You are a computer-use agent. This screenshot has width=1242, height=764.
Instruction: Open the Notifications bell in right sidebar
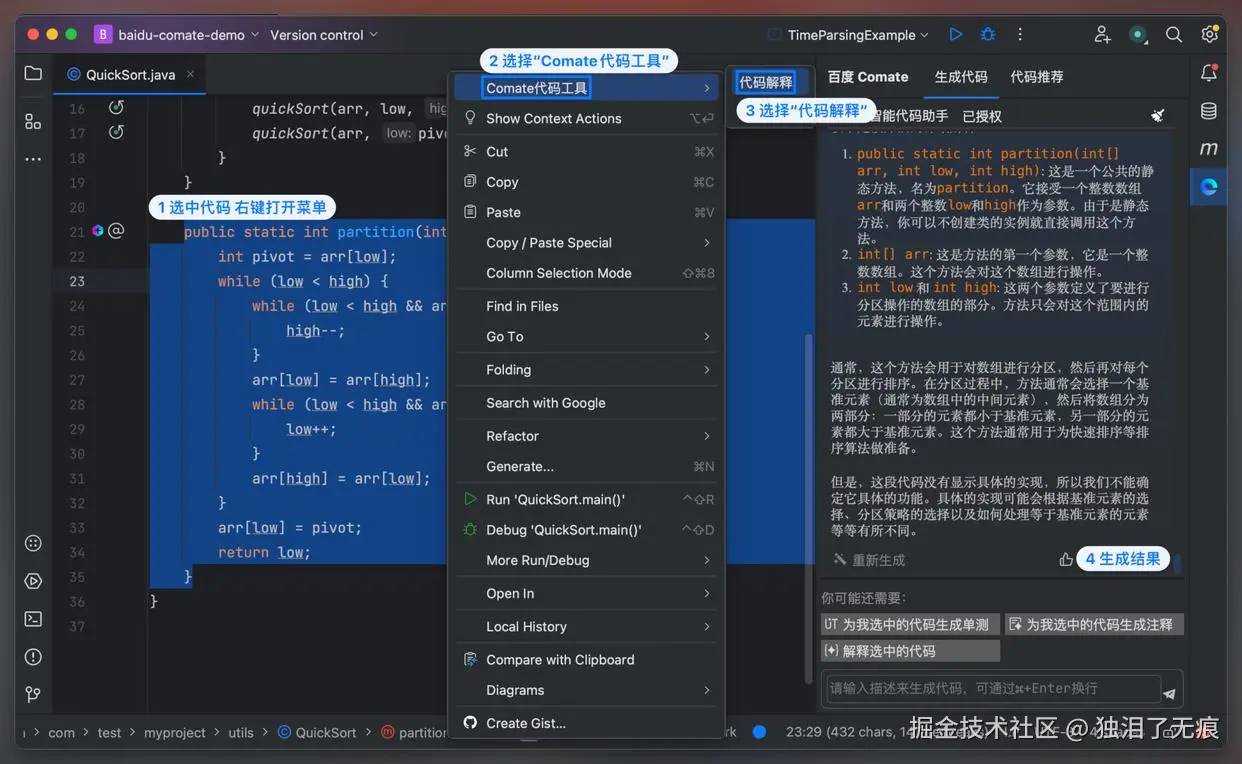(x=1209, y=73)
